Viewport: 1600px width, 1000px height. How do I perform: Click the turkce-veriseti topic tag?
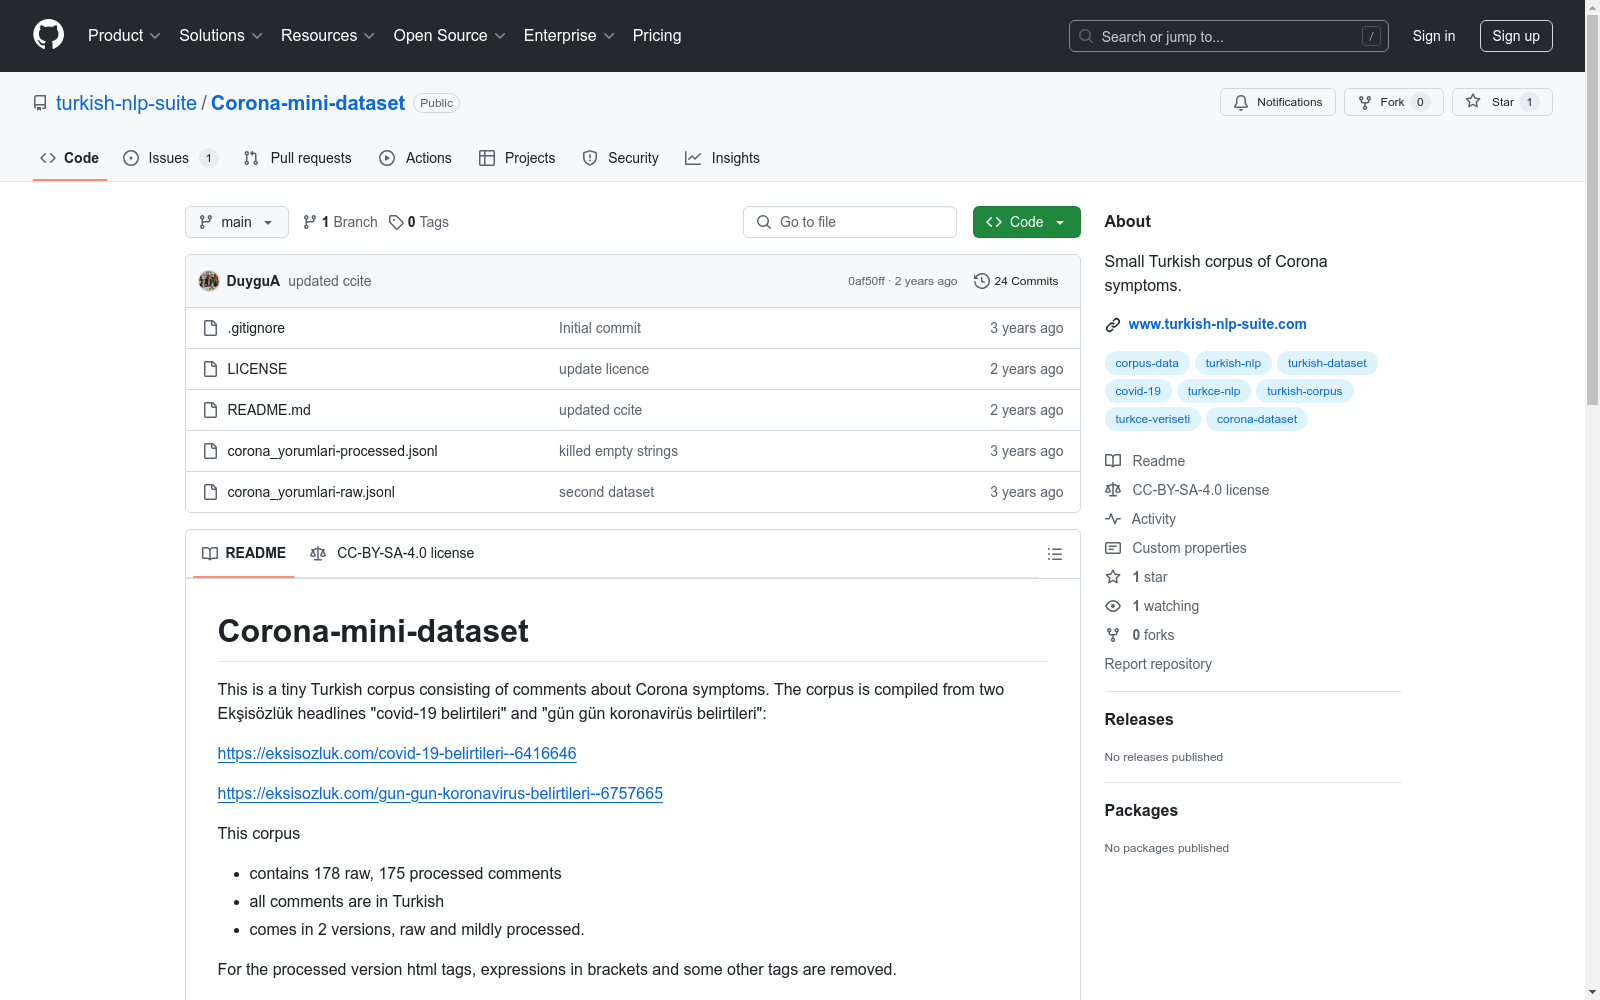point(1153,419)
